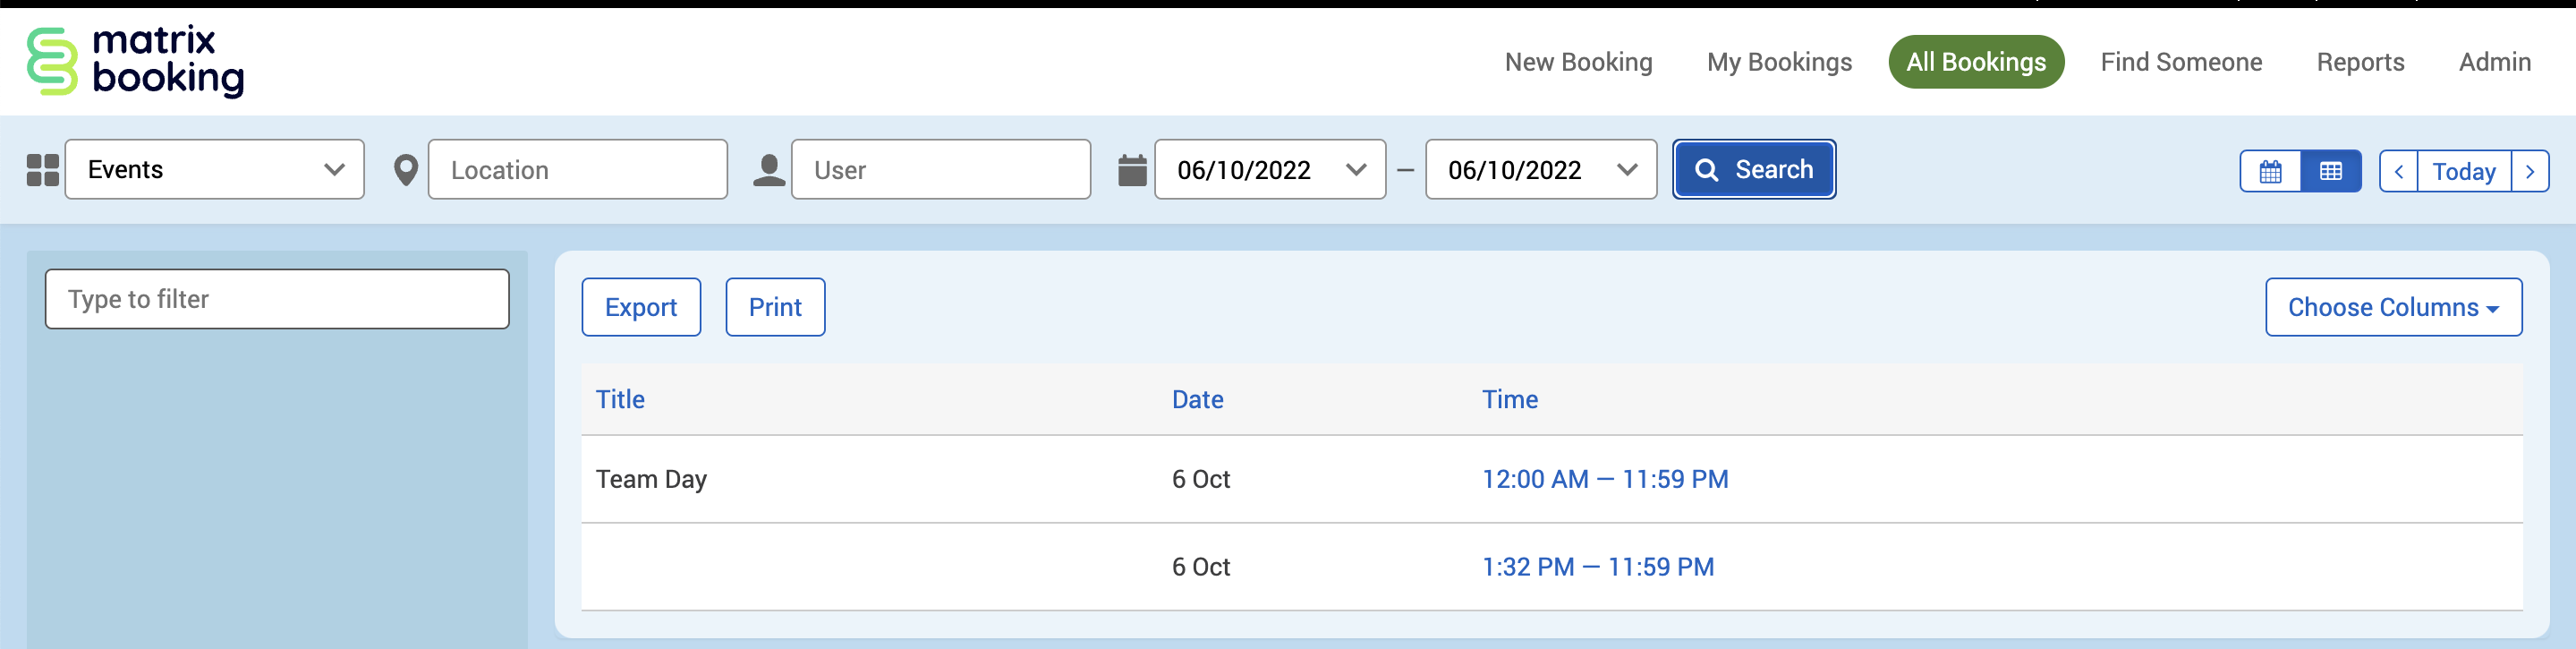The image size is (2576, 649).
Task: Click the date range calendar icon
Action: [x=1131, y=170]
